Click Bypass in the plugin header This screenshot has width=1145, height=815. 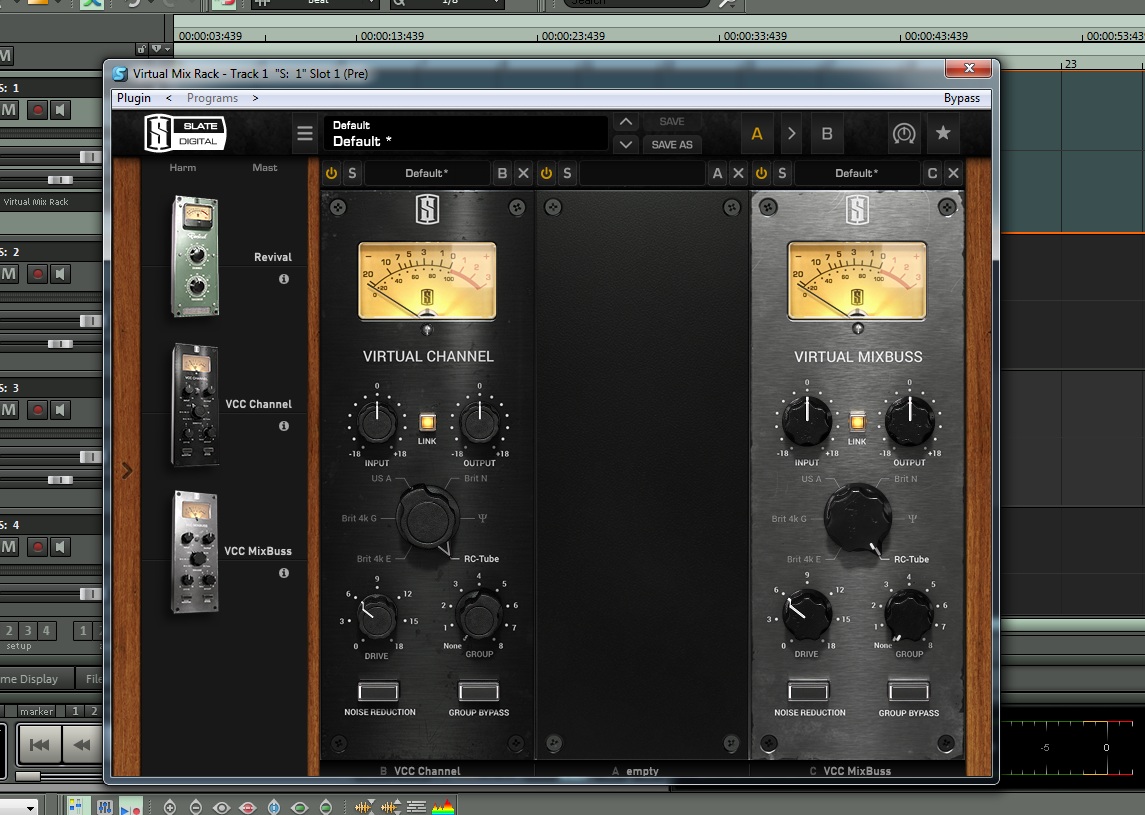point(962,98)
